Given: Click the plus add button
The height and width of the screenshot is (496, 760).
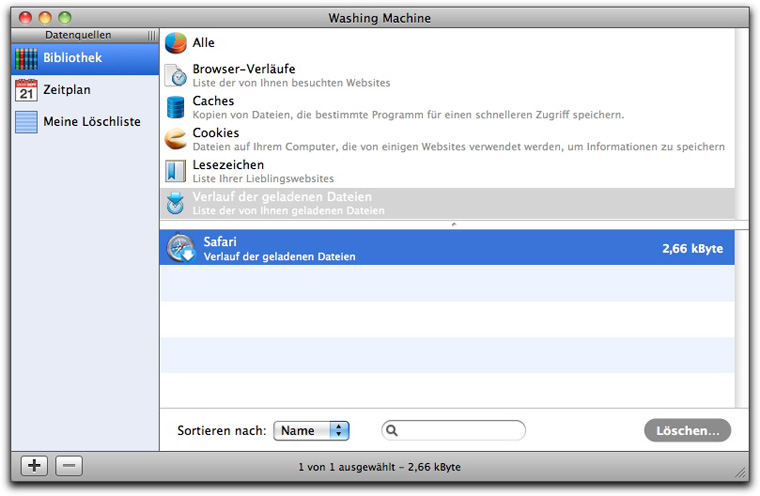Looking at the screenshot, I should pos(34,466).
